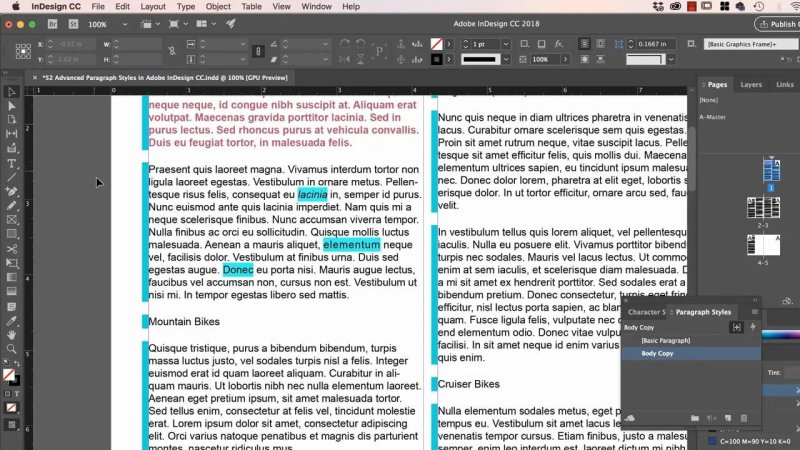Click the Quick Apply lightning icon
Screen dimensions: 800x450
[x=753, y=327]
